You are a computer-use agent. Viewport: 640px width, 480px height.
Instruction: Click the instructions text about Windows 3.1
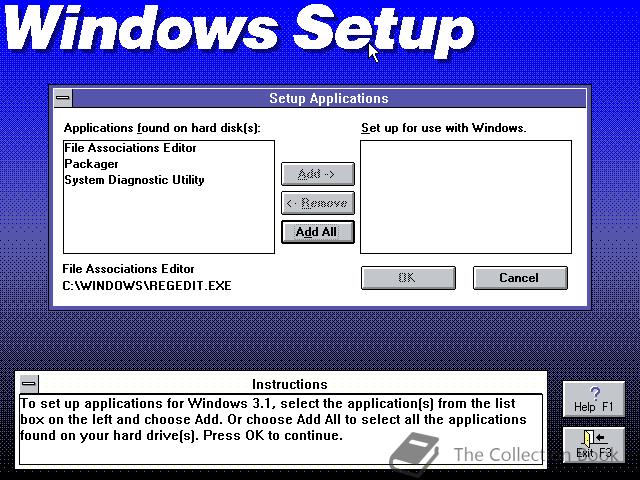273,419
